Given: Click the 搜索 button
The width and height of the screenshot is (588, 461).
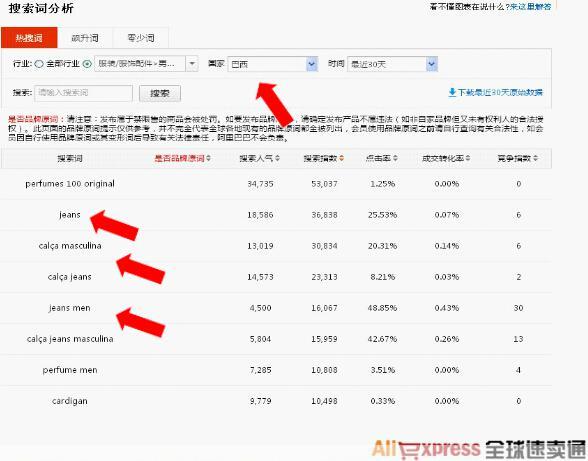Looking at the screenshot, I should [x=160, y=93].
